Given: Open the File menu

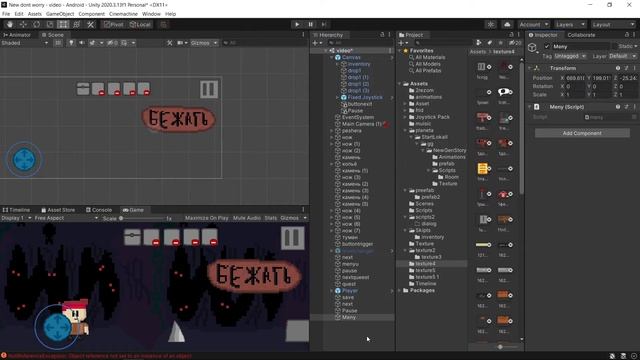Looking at the screenshot, I should coord(6,14).
